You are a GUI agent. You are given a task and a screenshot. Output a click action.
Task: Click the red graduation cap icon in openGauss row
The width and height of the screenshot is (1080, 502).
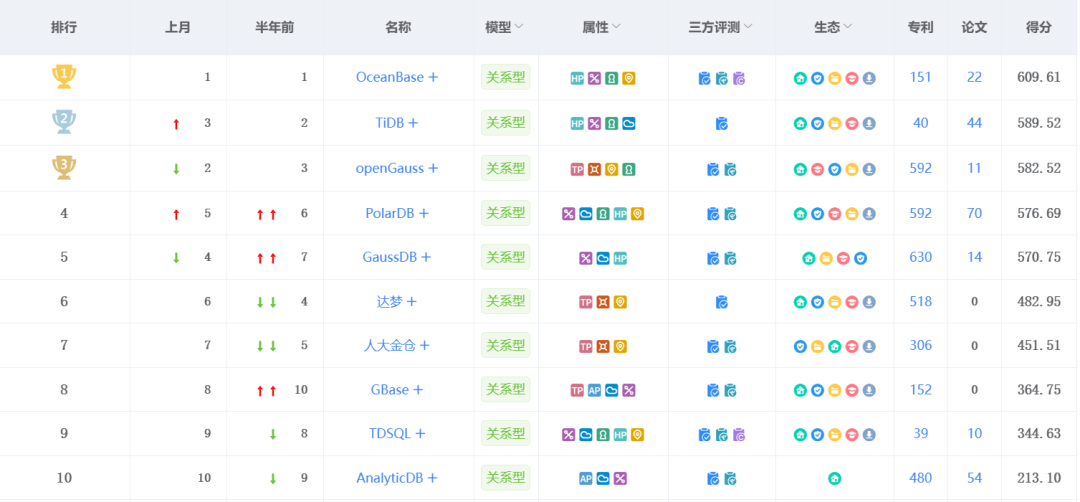click(x=817, y=169)
